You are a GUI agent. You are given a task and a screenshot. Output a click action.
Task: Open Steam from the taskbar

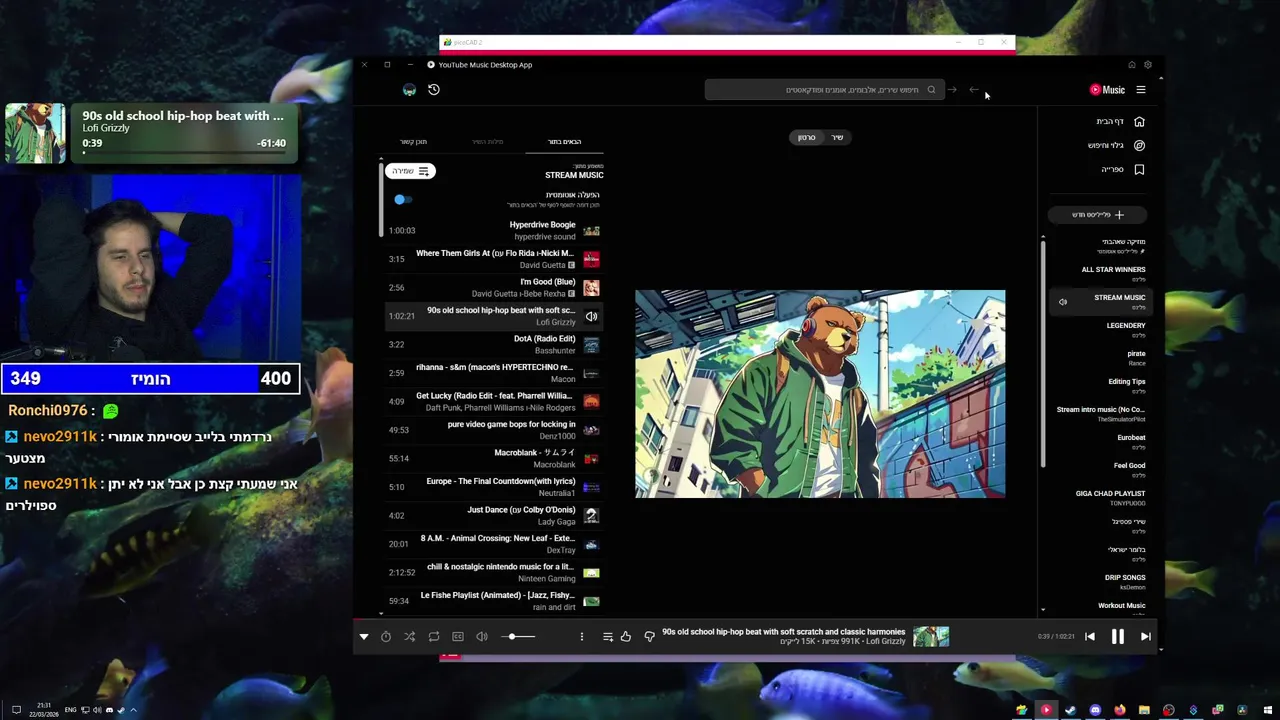coord(1070,710)
